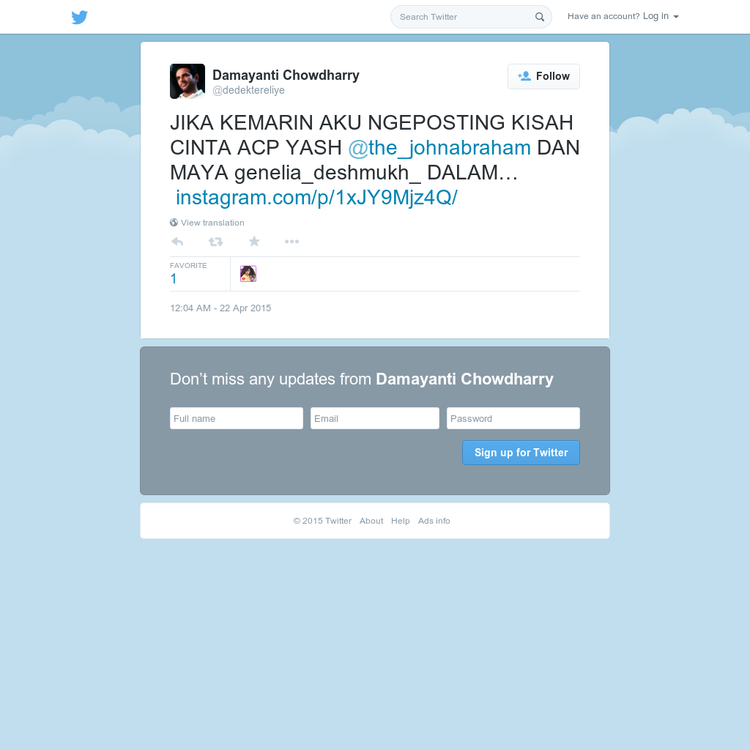Open the @dedektereliye handle
Screen dimensions: 750x750
pyautogui.click(x=248, y=90)
